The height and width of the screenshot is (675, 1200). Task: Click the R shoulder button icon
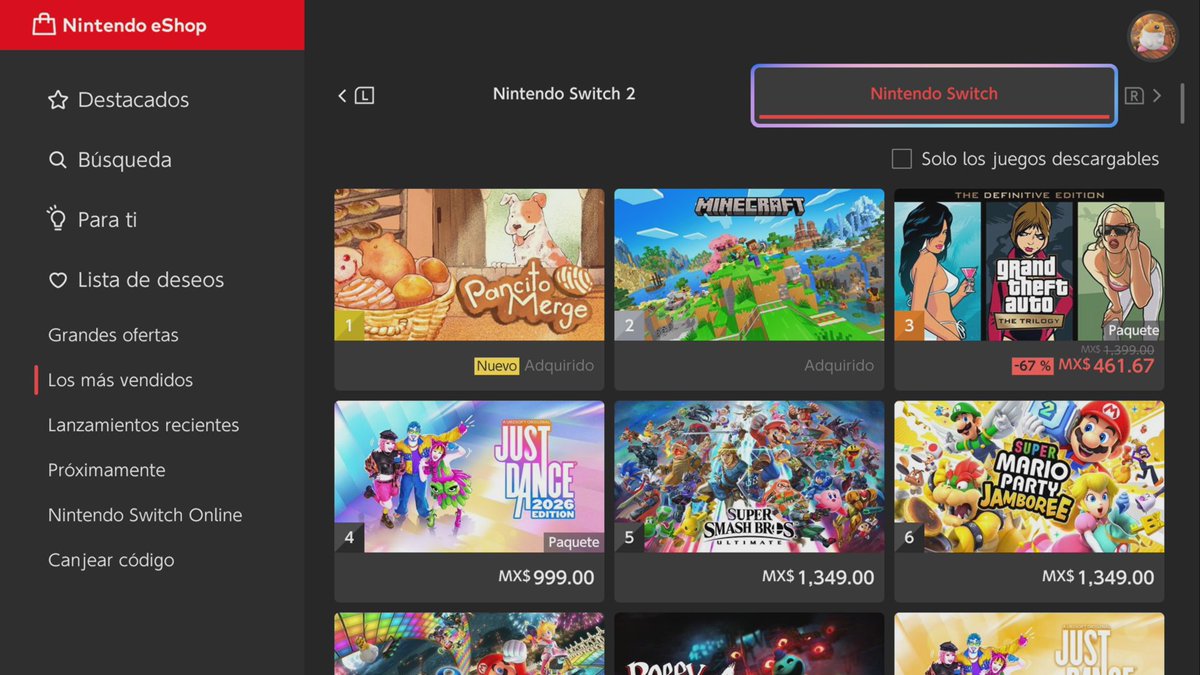pos(1134,96)
